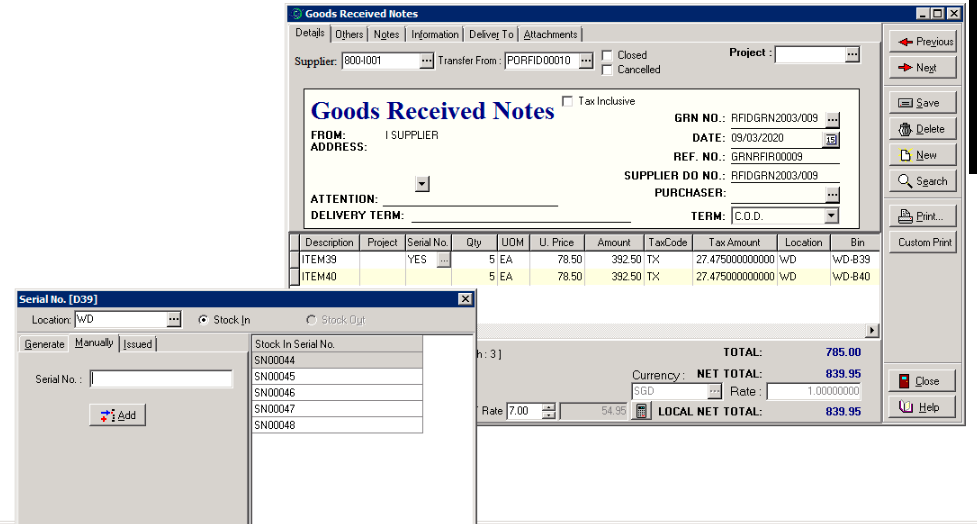This screenshot has height=524, width=977.
Task: Click the Location field in Serial dialog
Action: click(x=122, y=320)
